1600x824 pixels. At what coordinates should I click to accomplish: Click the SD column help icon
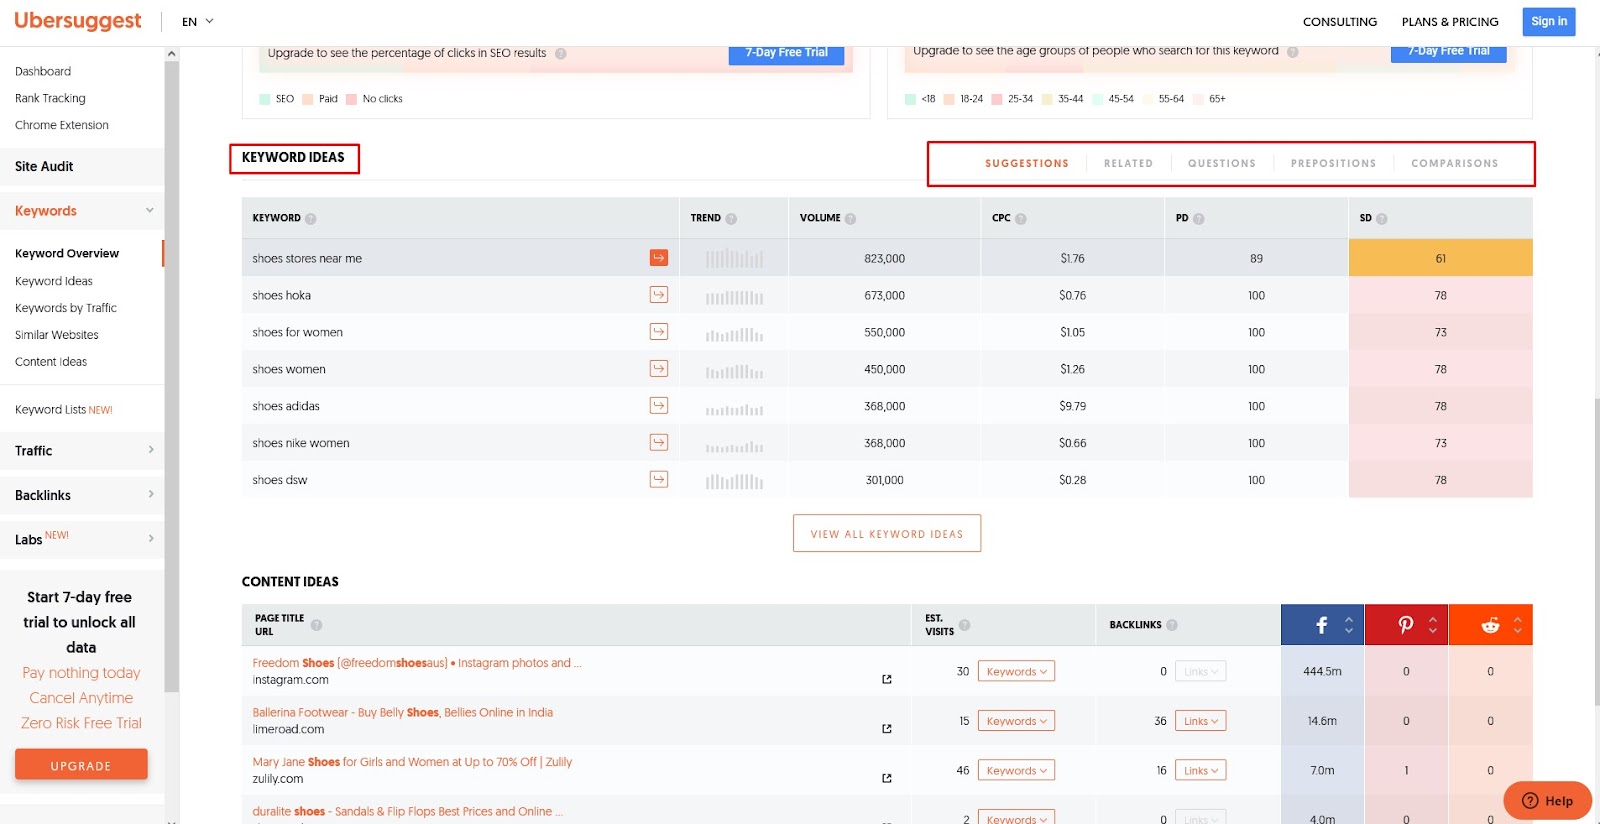coord(1382,219)
